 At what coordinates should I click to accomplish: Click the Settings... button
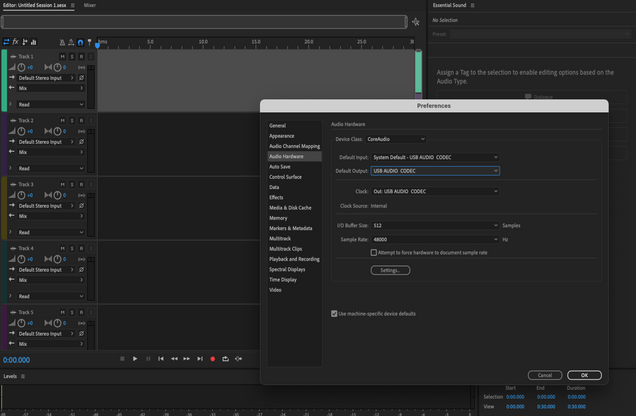coord(390,270)
